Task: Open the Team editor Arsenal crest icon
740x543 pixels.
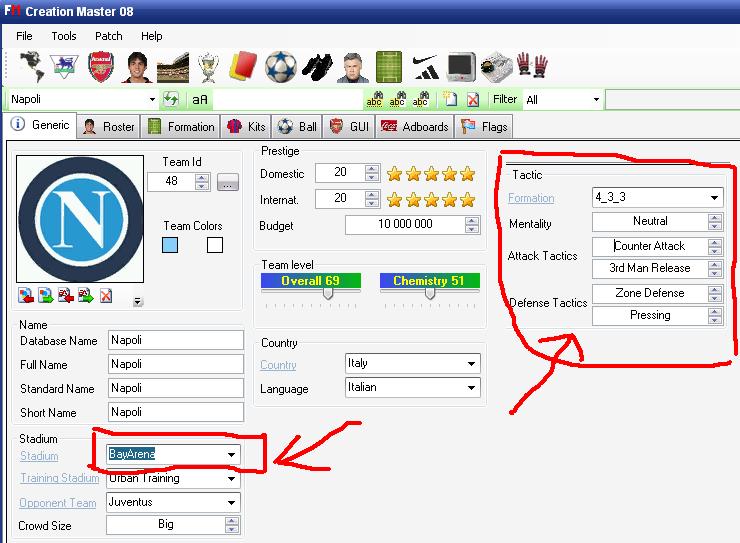Action: point(101,67)
